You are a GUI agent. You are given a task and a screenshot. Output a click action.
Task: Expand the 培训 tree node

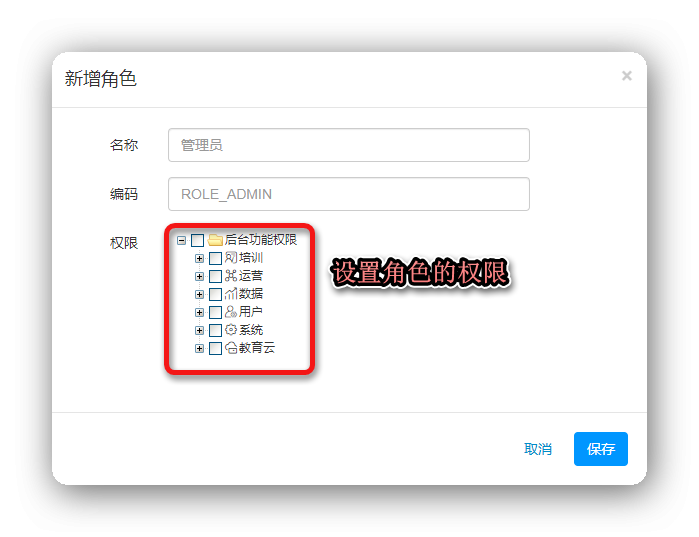pyautogui.click(x=199, y=258)
